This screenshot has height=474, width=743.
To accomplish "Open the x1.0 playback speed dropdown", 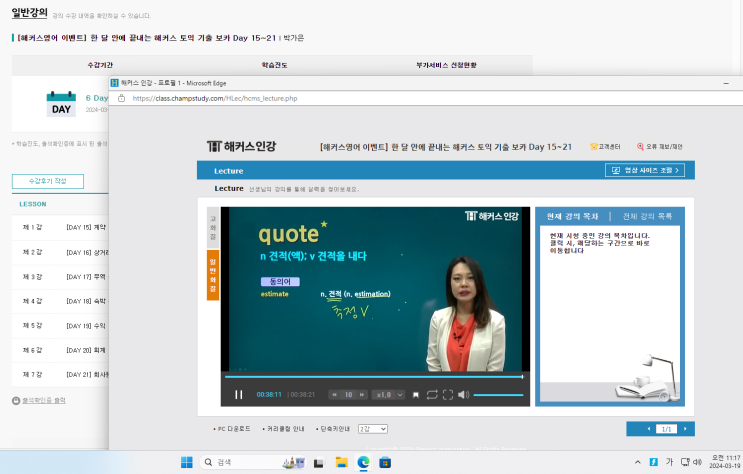I will click(x=389, y=394).
